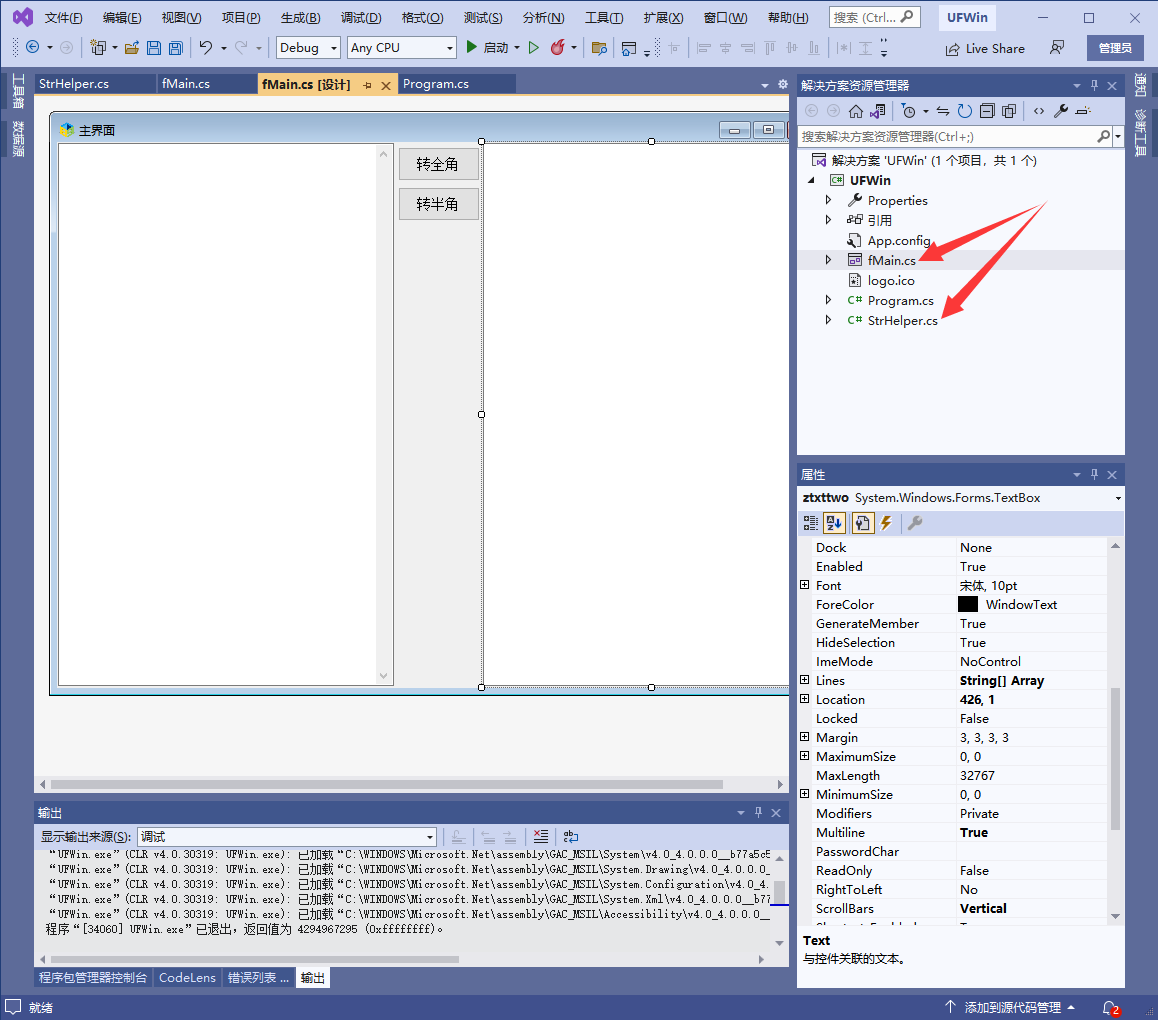The image size is (1158, 1020).
Task: Collapse All in Solution Explorer
Action: tap(987, 111)
